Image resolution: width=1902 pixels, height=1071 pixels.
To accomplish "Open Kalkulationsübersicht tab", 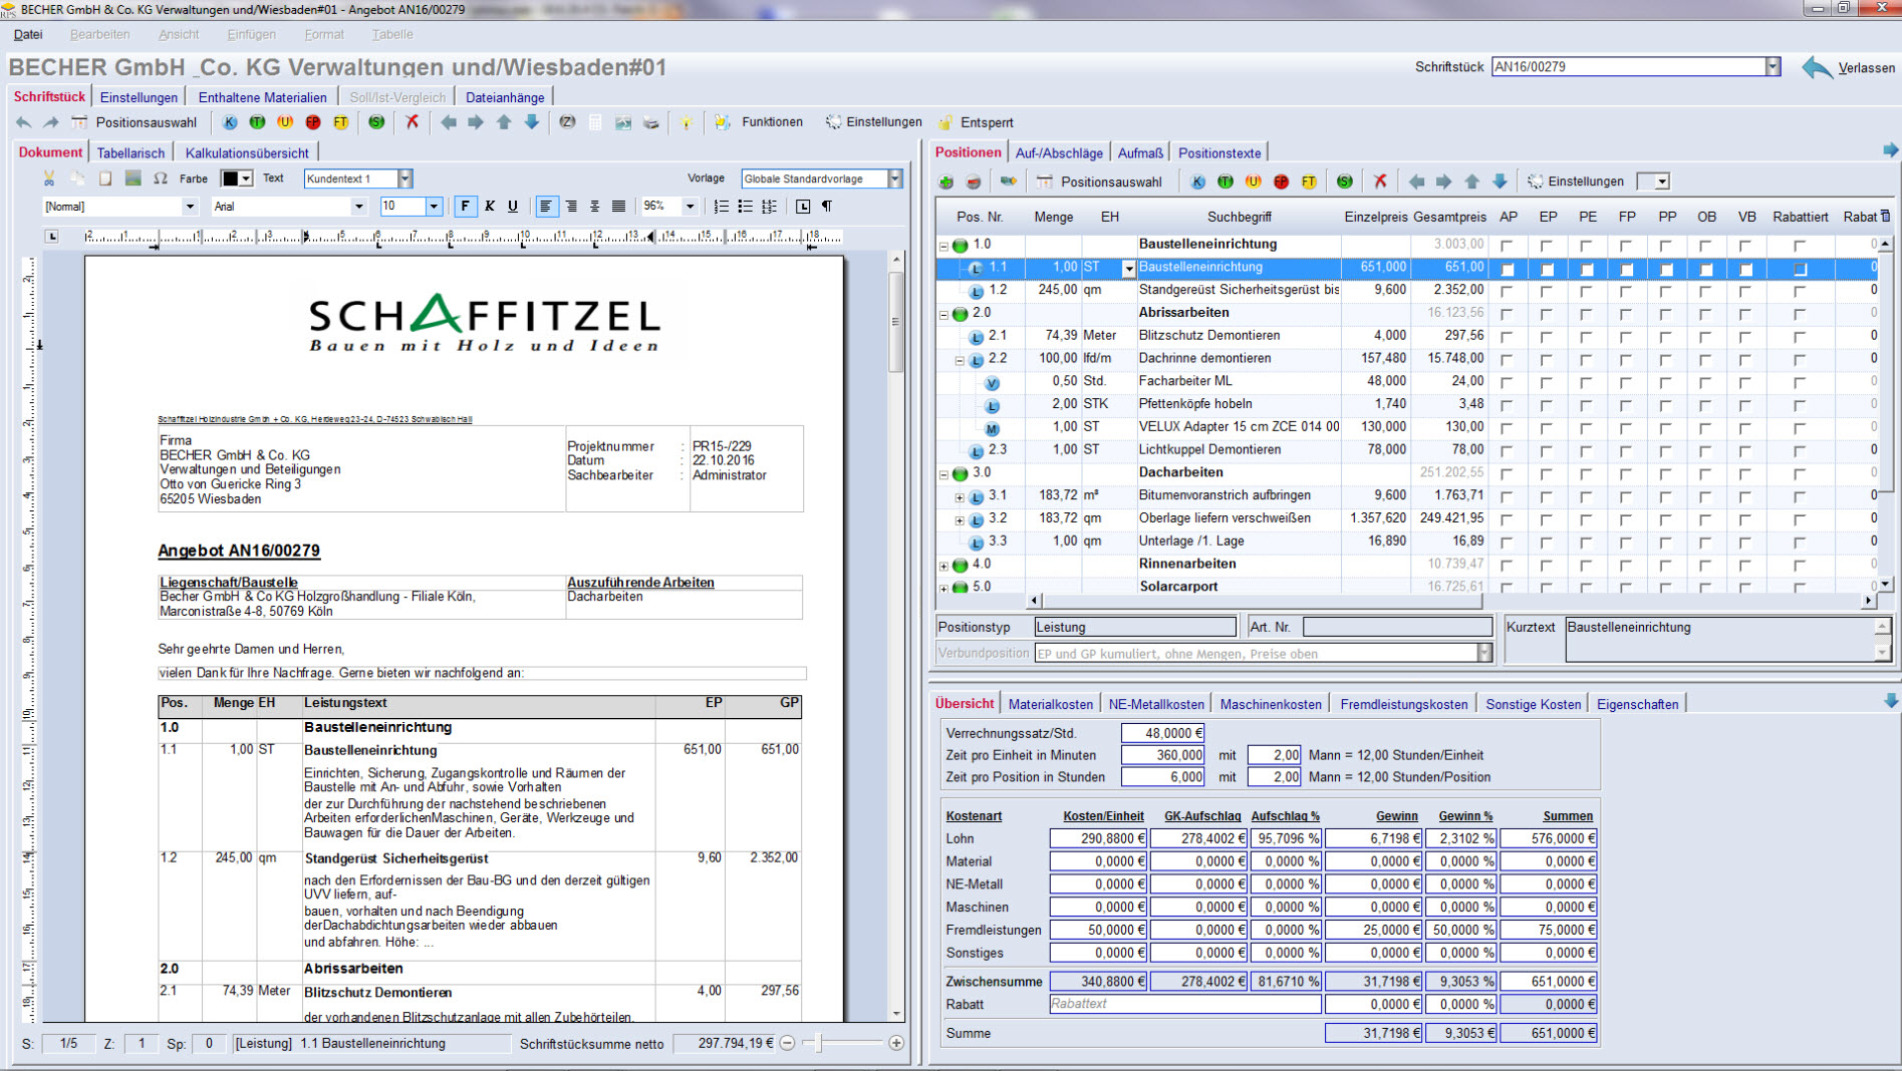I will (247, 153).
